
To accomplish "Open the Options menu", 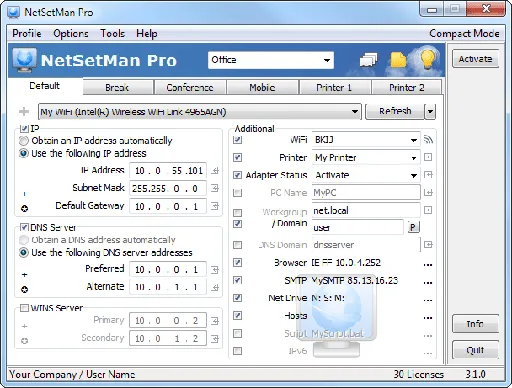I will coord(71,33).
